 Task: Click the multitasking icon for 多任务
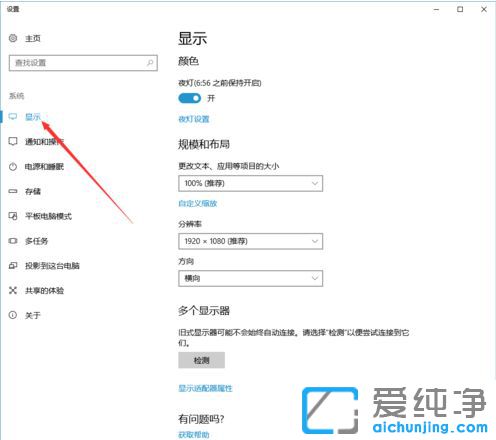[x=13, y=241]
